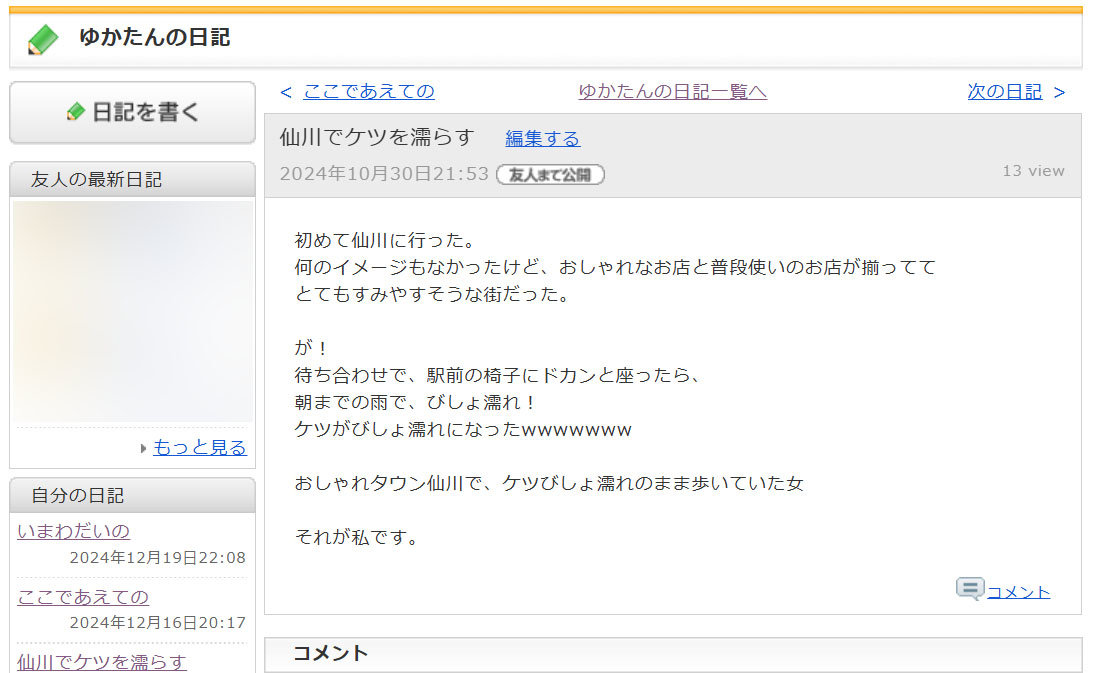Go to previous diary ここであえての in top navigation
This screenshot has width=1095, height=673.
369,91
